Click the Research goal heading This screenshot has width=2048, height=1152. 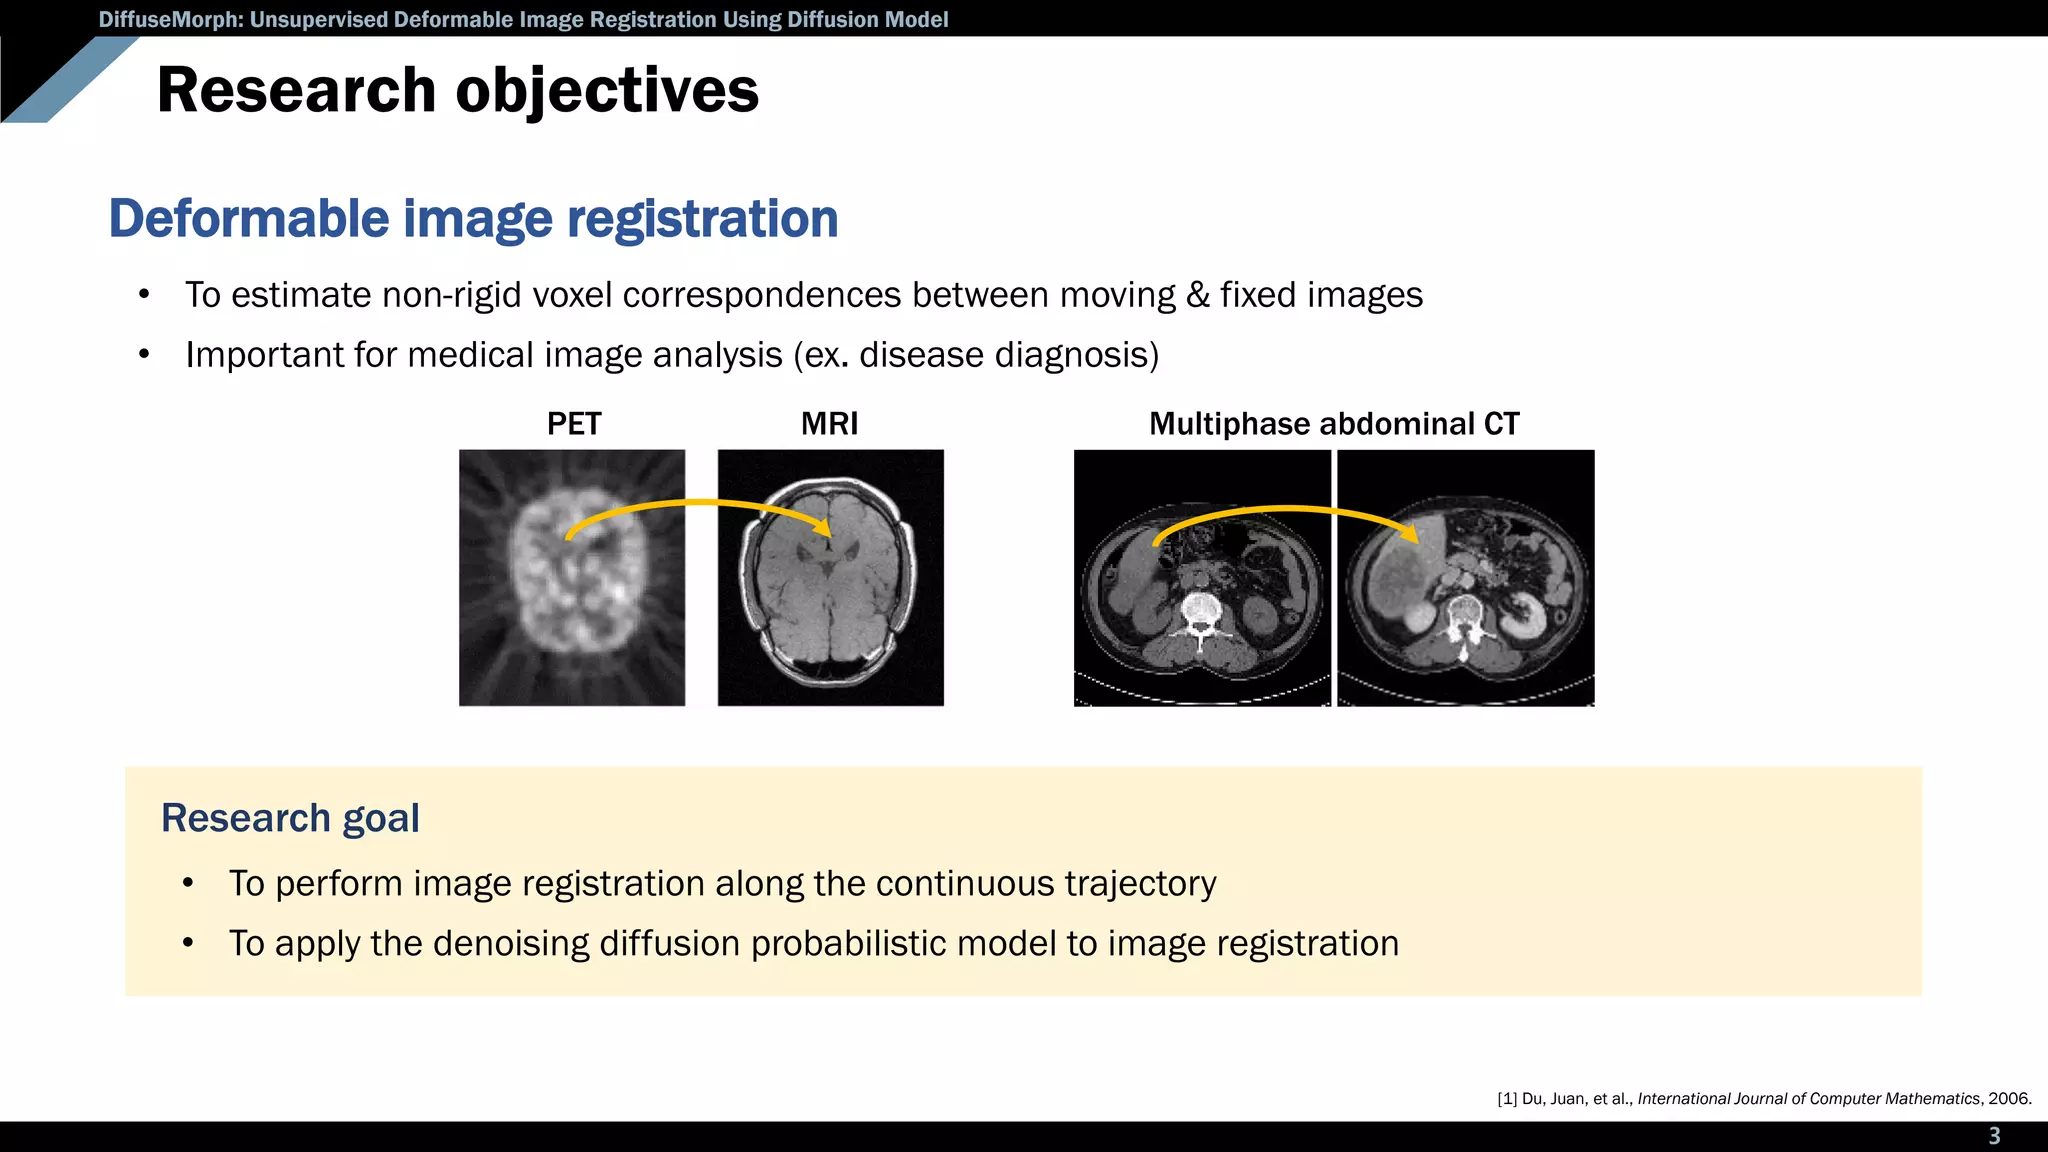pyautogui.click(x=290, y=818)
